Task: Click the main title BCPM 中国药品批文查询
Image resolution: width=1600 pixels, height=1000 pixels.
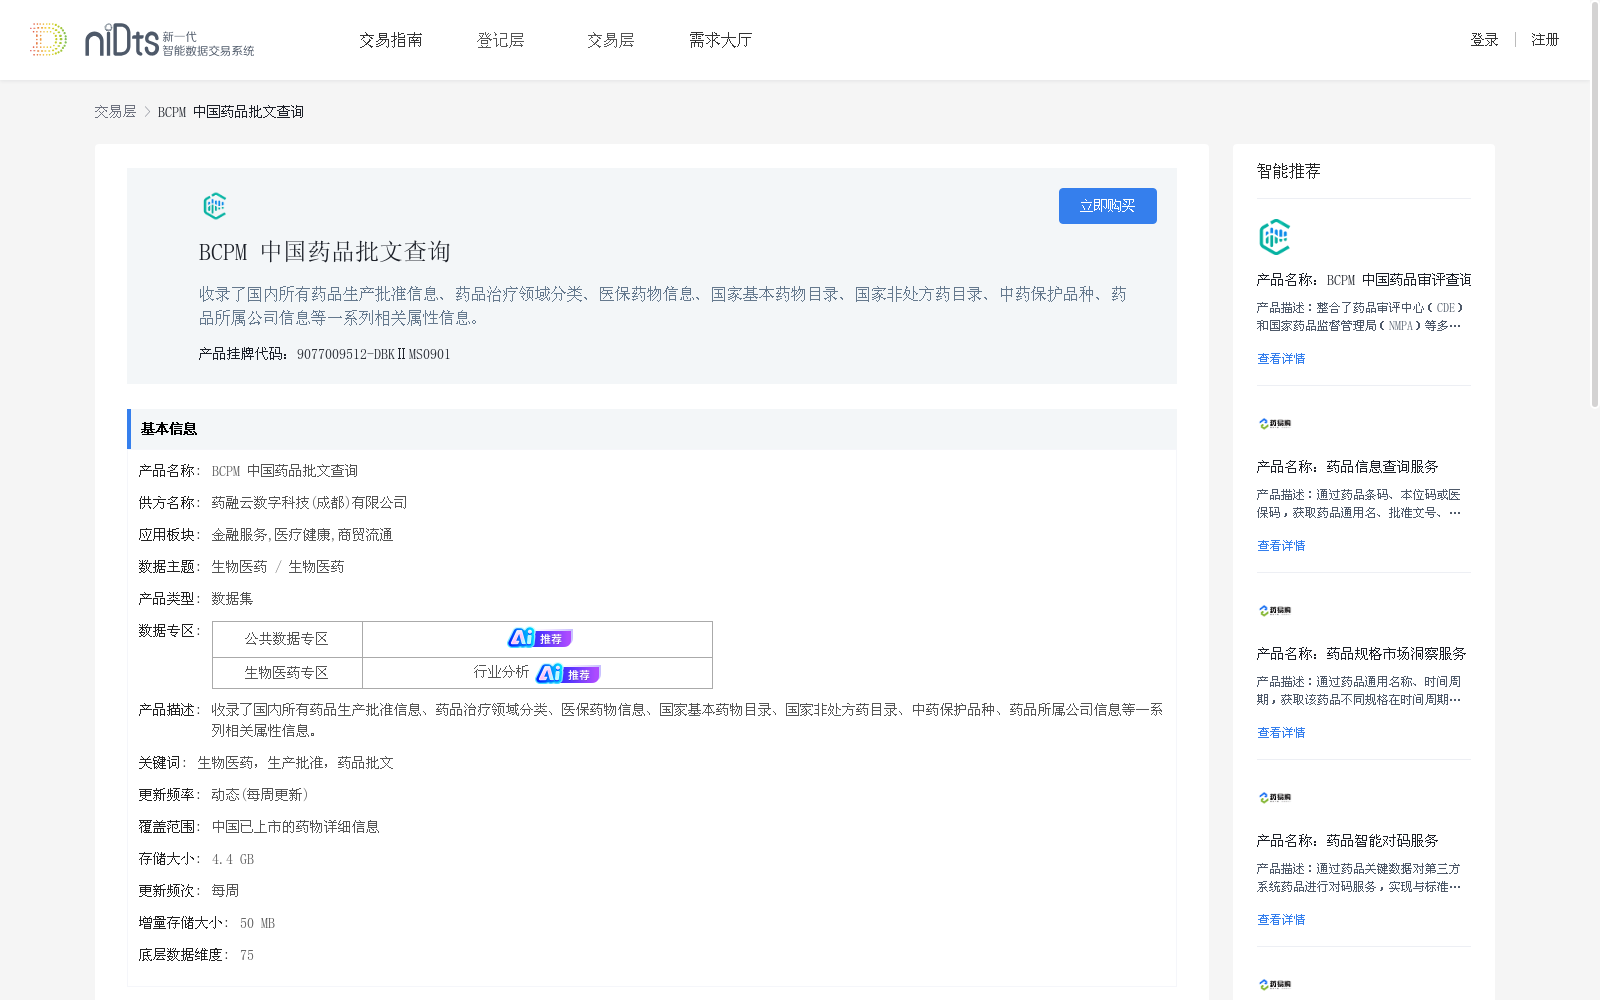Action: click(x=325, y=252)
